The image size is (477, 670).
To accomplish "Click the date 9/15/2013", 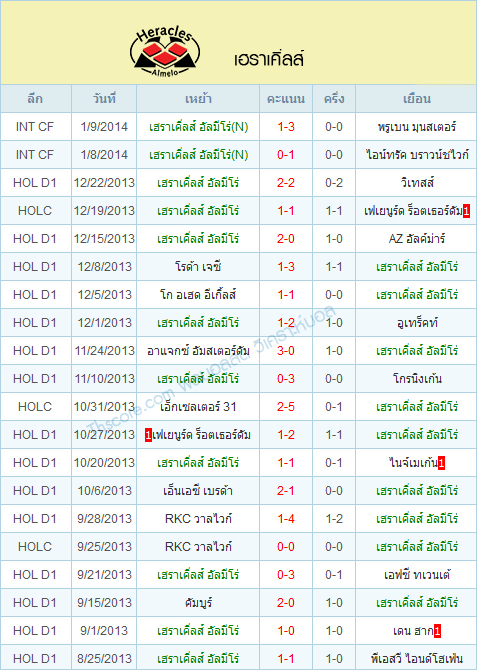I will coord(104,602).
